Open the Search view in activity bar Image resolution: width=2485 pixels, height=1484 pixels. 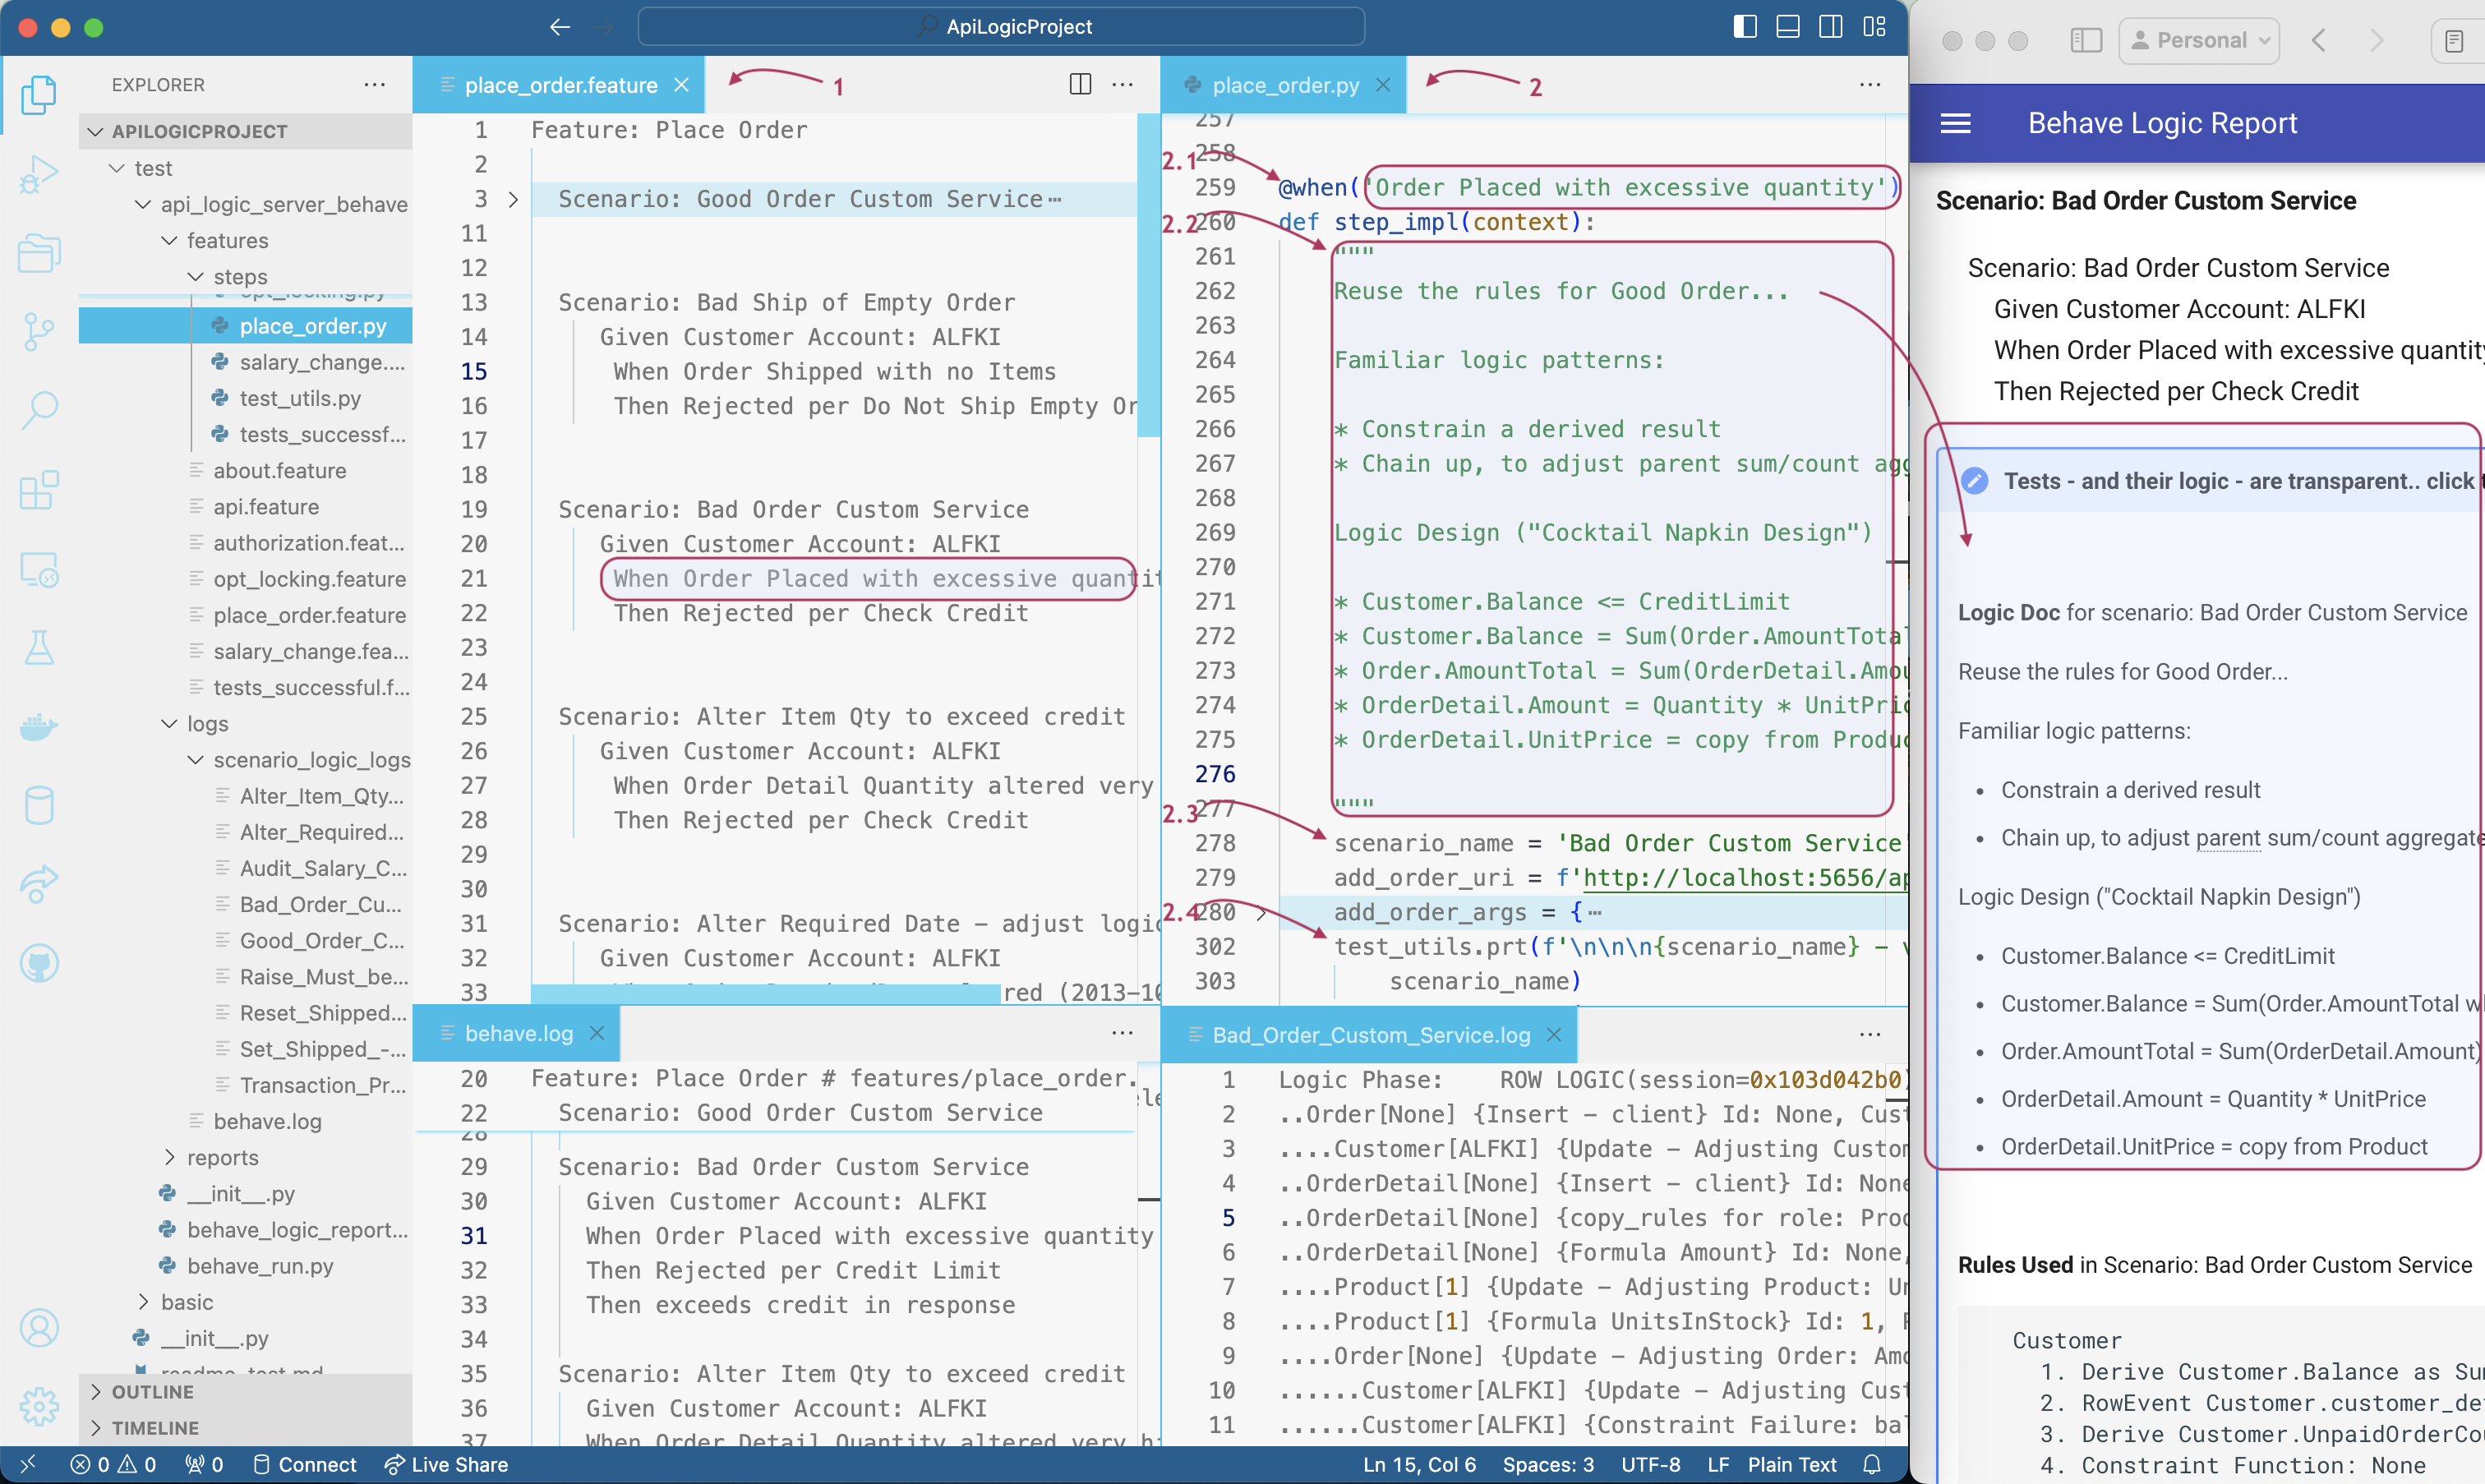click(39, 409)
